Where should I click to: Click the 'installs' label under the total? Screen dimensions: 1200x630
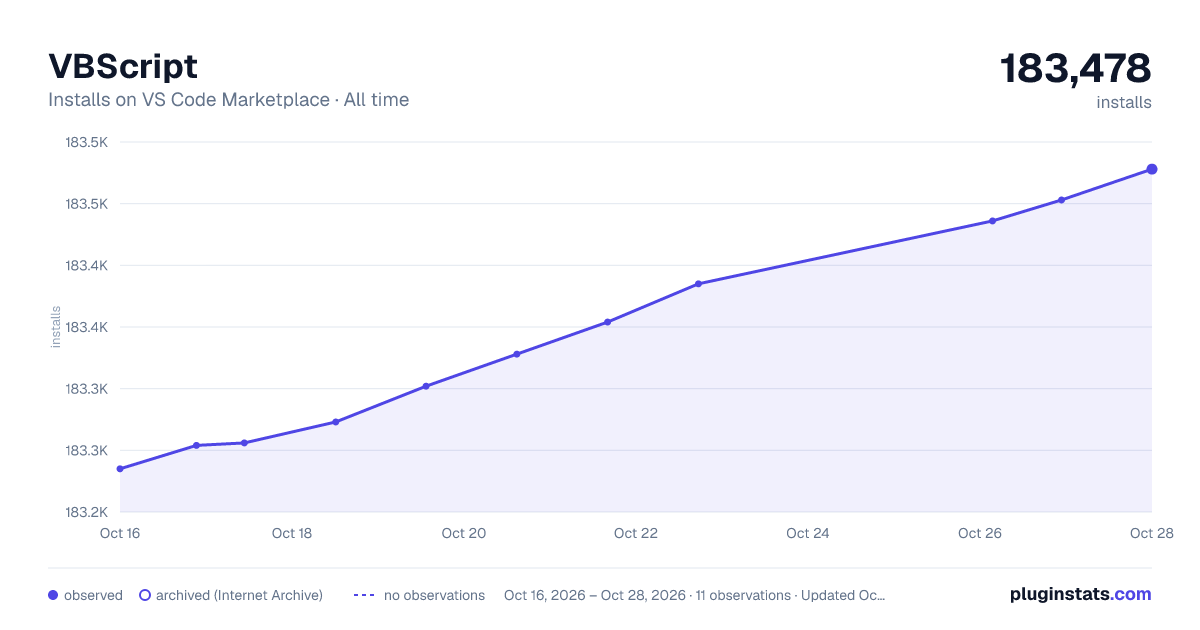(x=1124, y=102)
